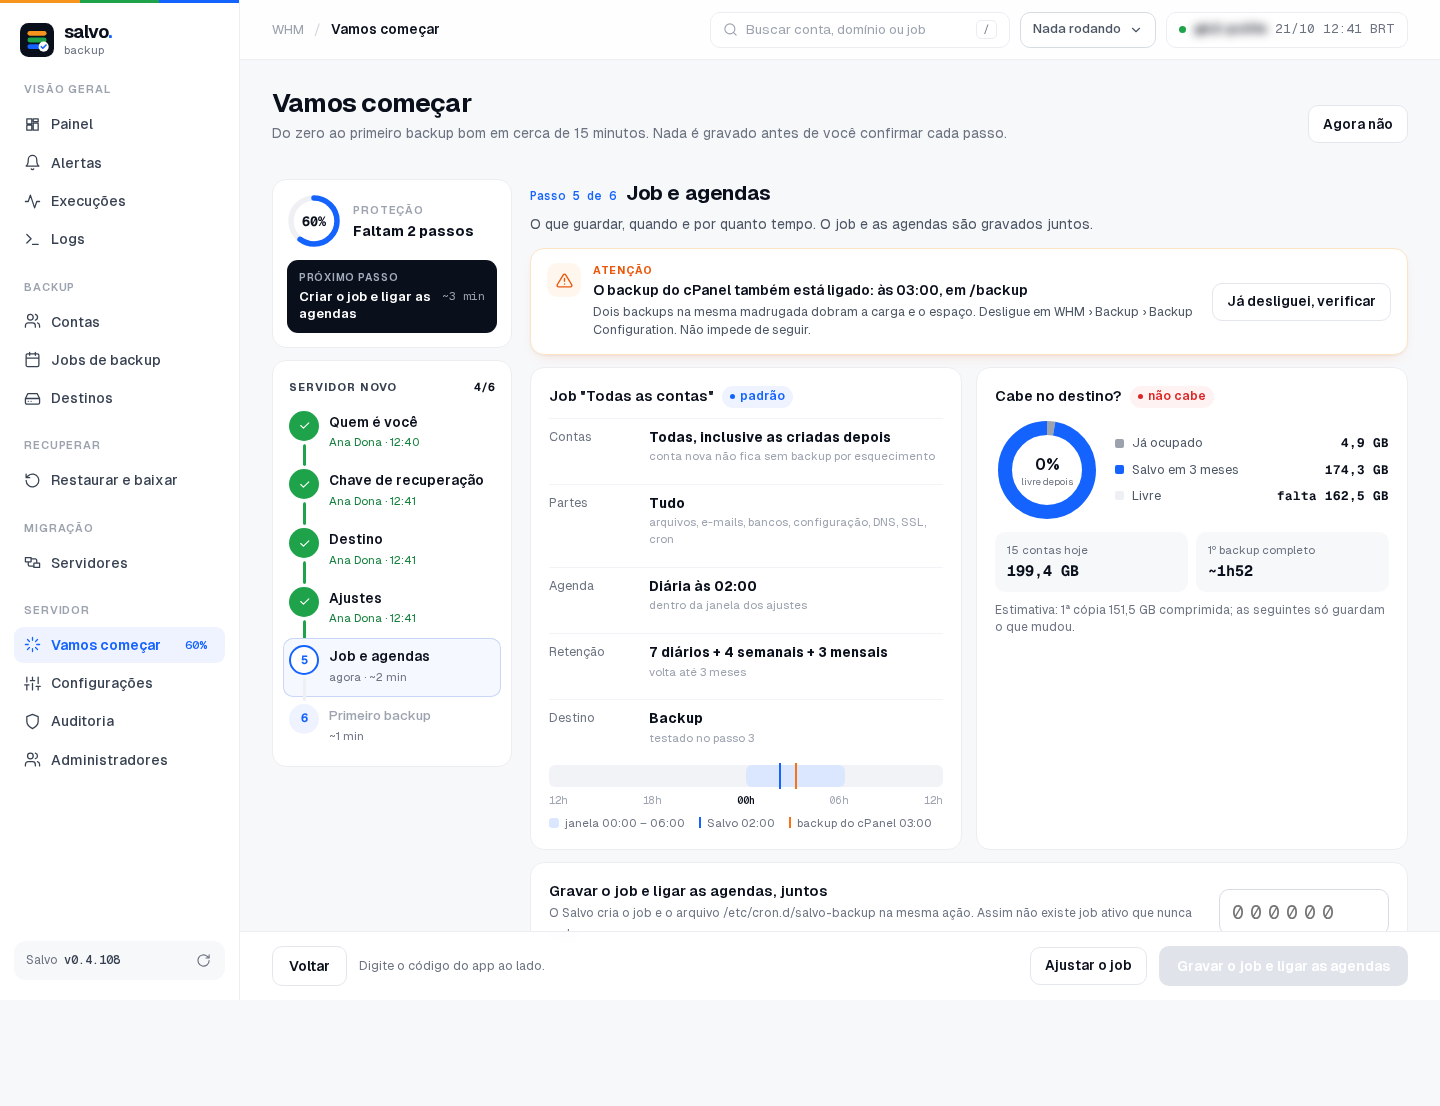1440x1106 pixels.
Task: Click the six-digit app code input
Action: click(x=1304, y=912)
